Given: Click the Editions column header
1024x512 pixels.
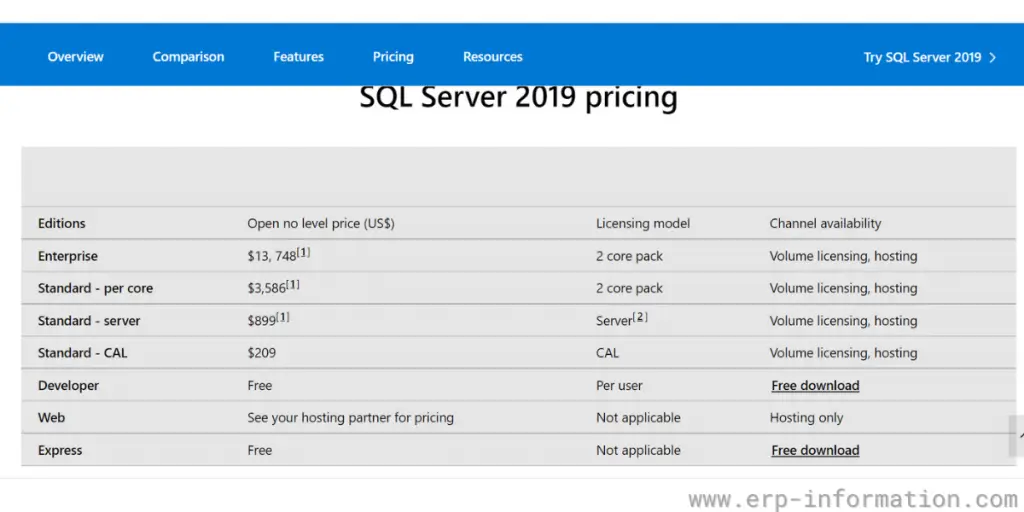Looking at the screenshot, I should click(x=62, y=224).
